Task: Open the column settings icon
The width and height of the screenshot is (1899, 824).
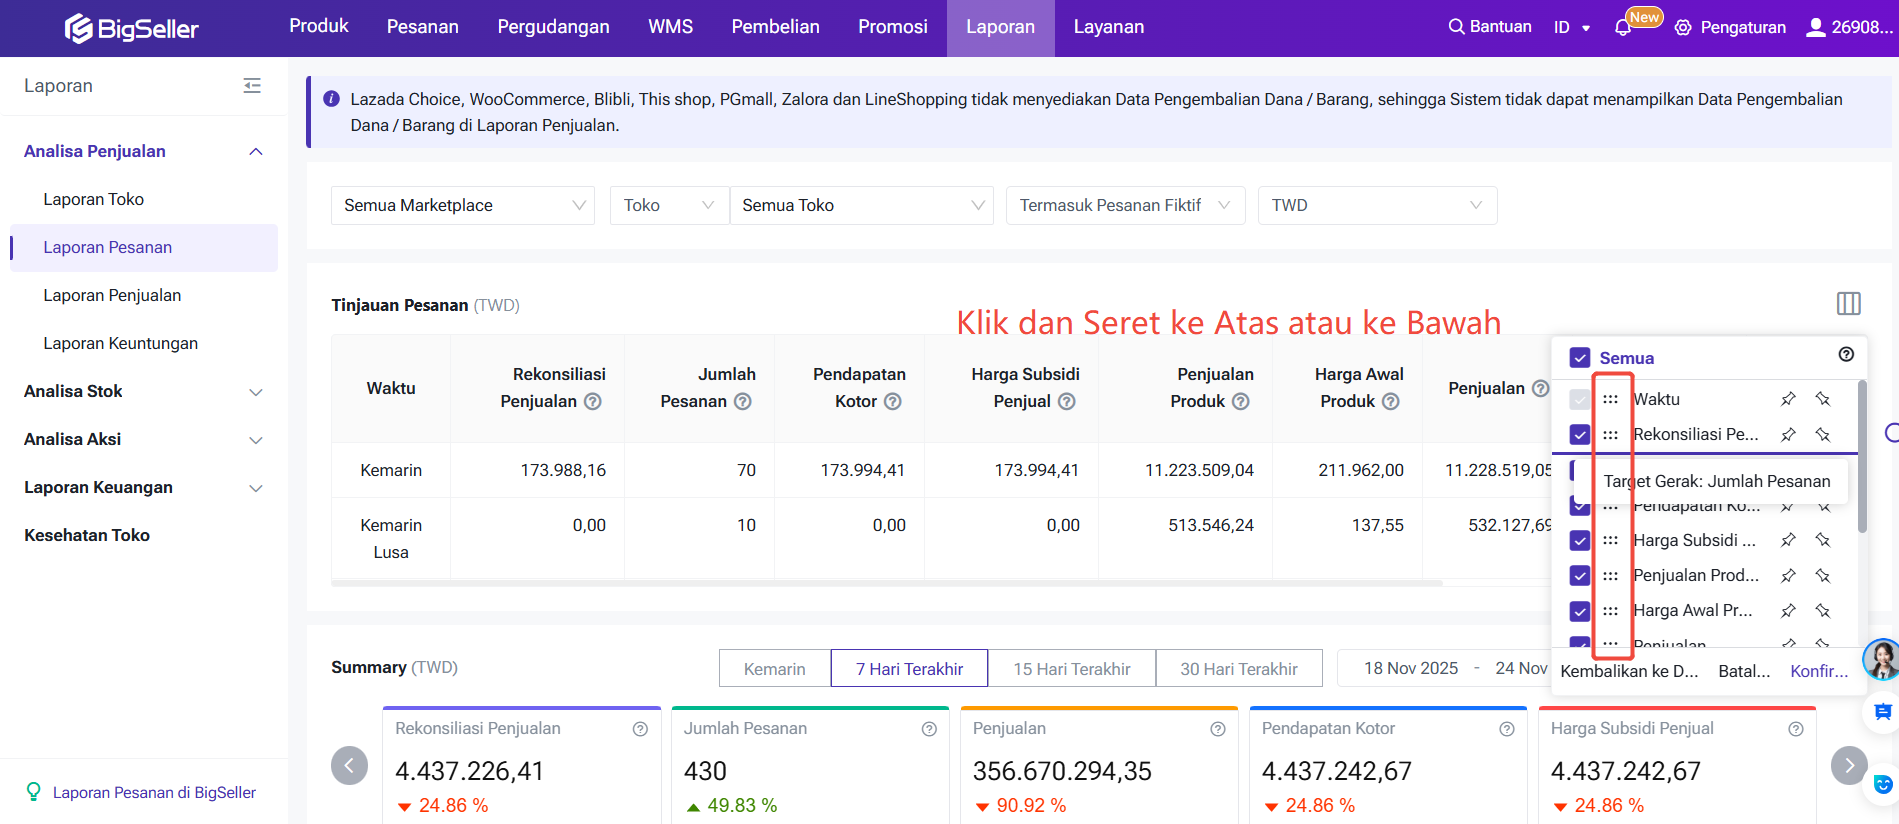Action: coord(1848,303)
